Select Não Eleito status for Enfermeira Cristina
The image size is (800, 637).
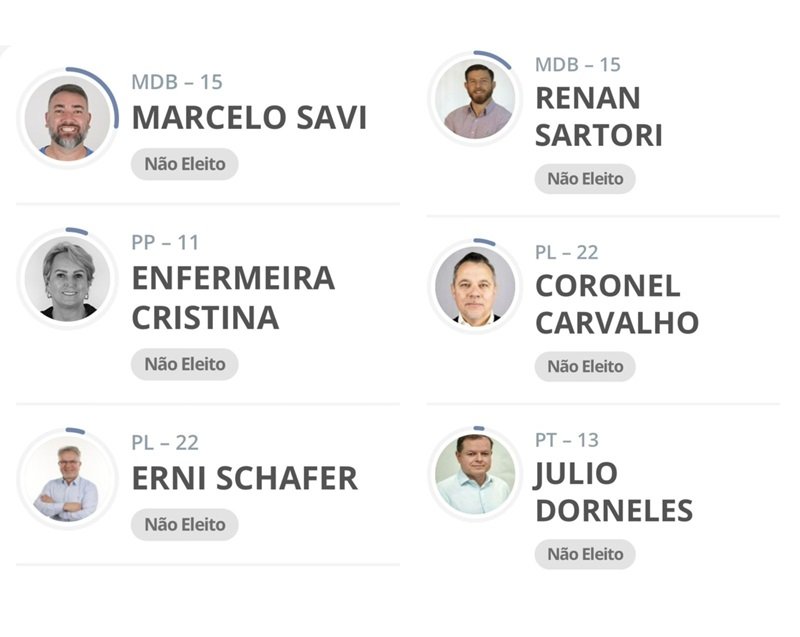[x=184, y=364]
